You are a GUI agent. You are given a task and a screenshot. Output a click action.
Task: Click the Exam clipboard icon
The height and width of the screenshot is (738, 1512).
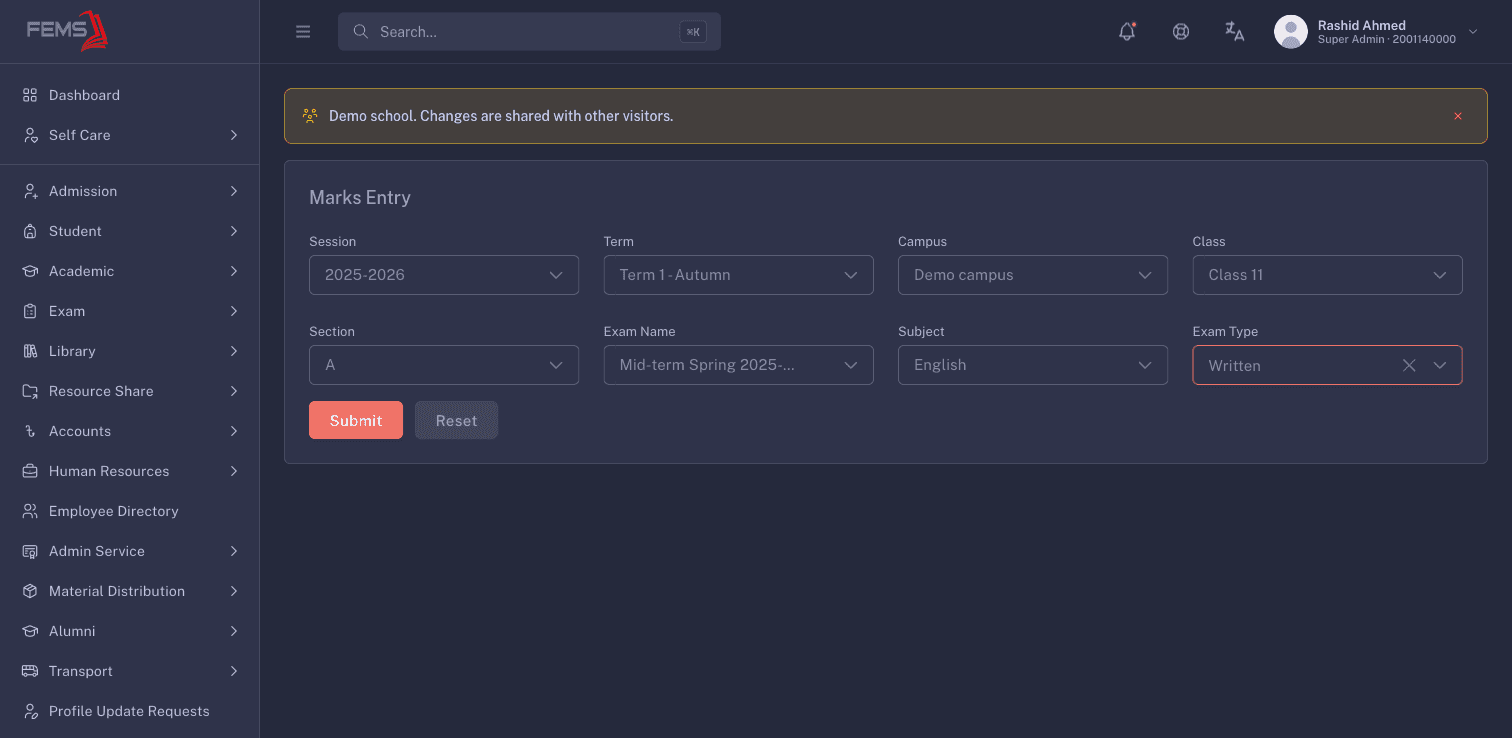[x=30, y=311]
